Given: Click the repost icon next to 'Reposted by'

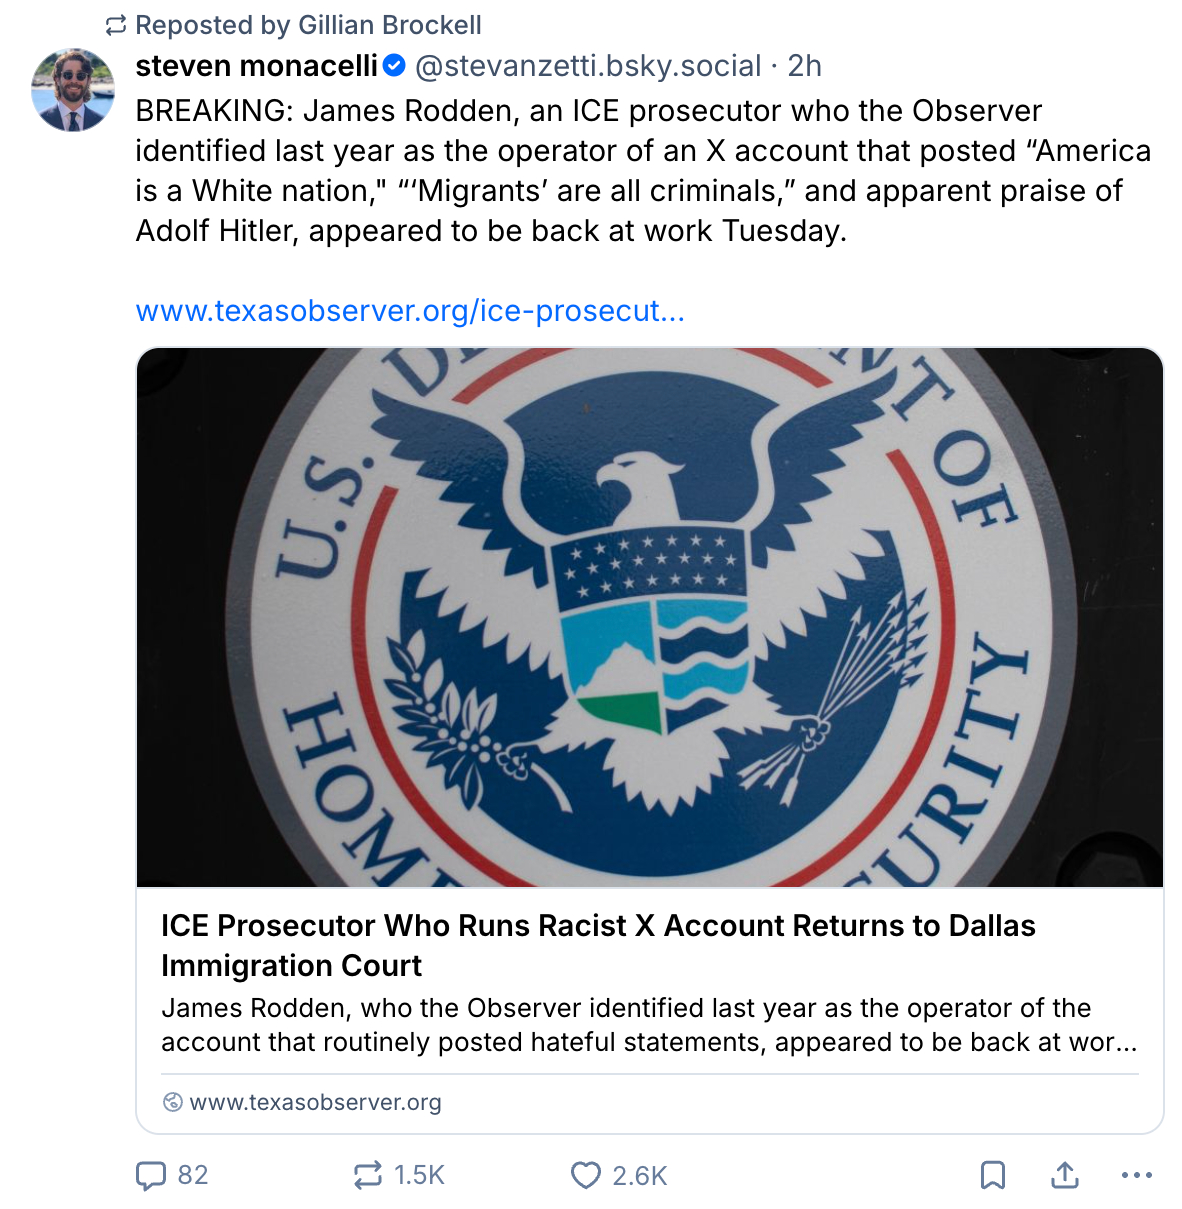Looking at the screenshot, I should tap(117, 25).
